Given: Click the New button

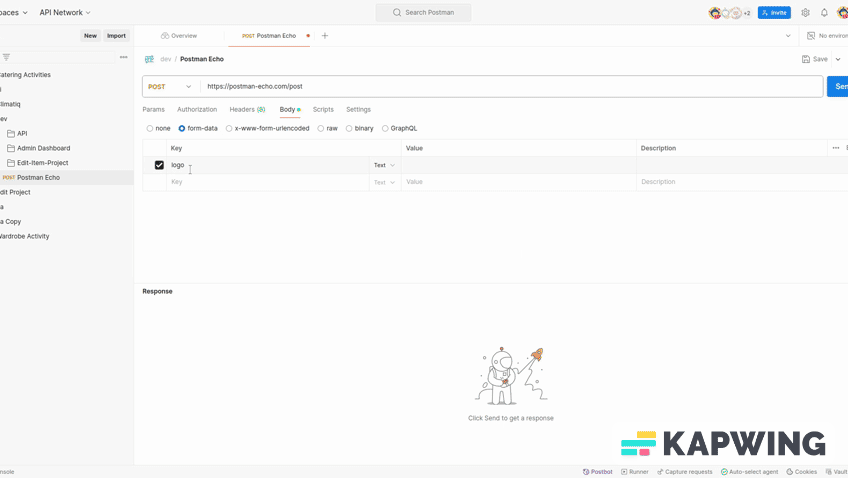Looking at the screenshot, I should [90, 36].
